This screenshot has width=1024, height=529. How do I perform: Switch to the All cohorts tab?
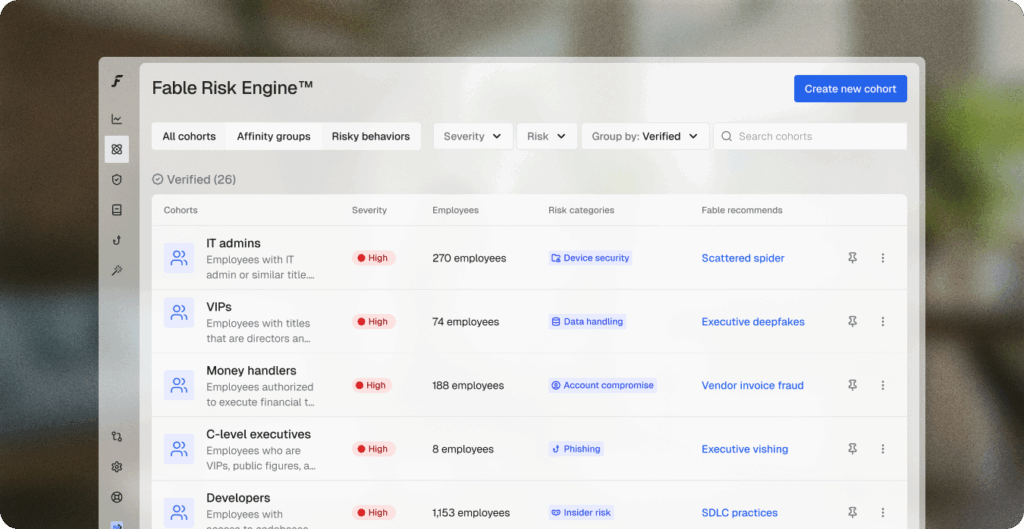(189, 136)
